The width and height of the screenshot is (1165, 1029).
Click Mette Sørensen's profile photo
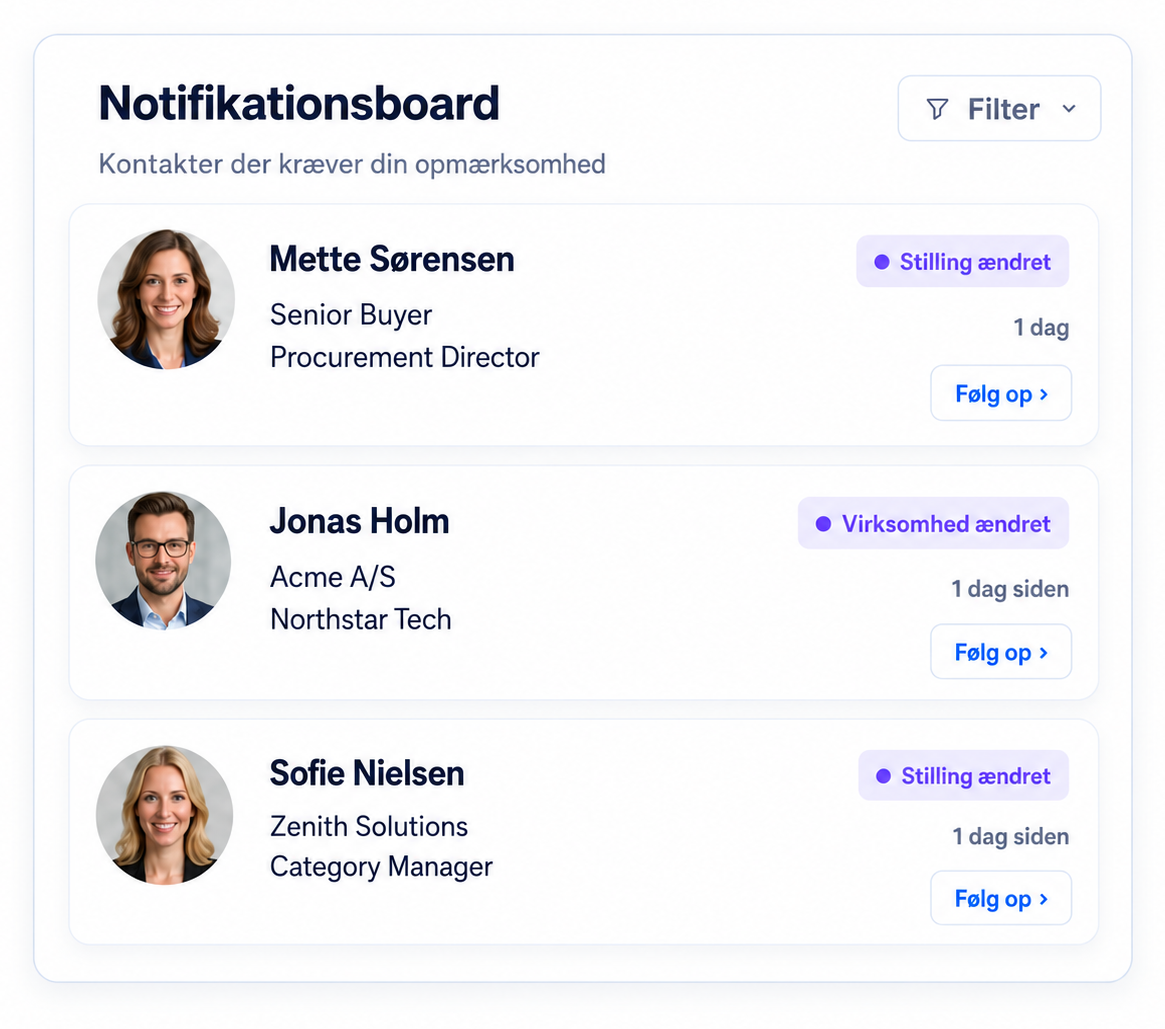(166, 299)
